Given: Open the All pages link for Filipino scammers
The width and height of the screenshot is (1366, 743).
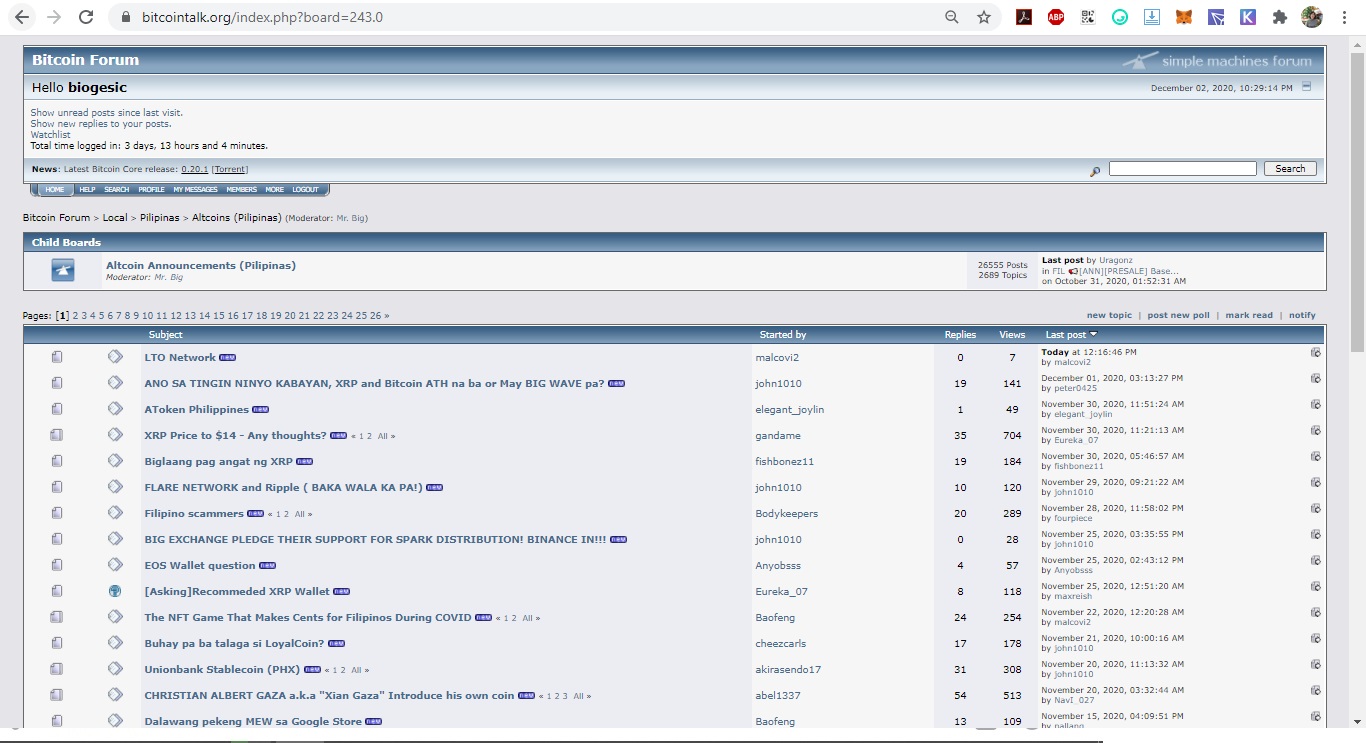Looking at the screenshot, I should 300,514.
